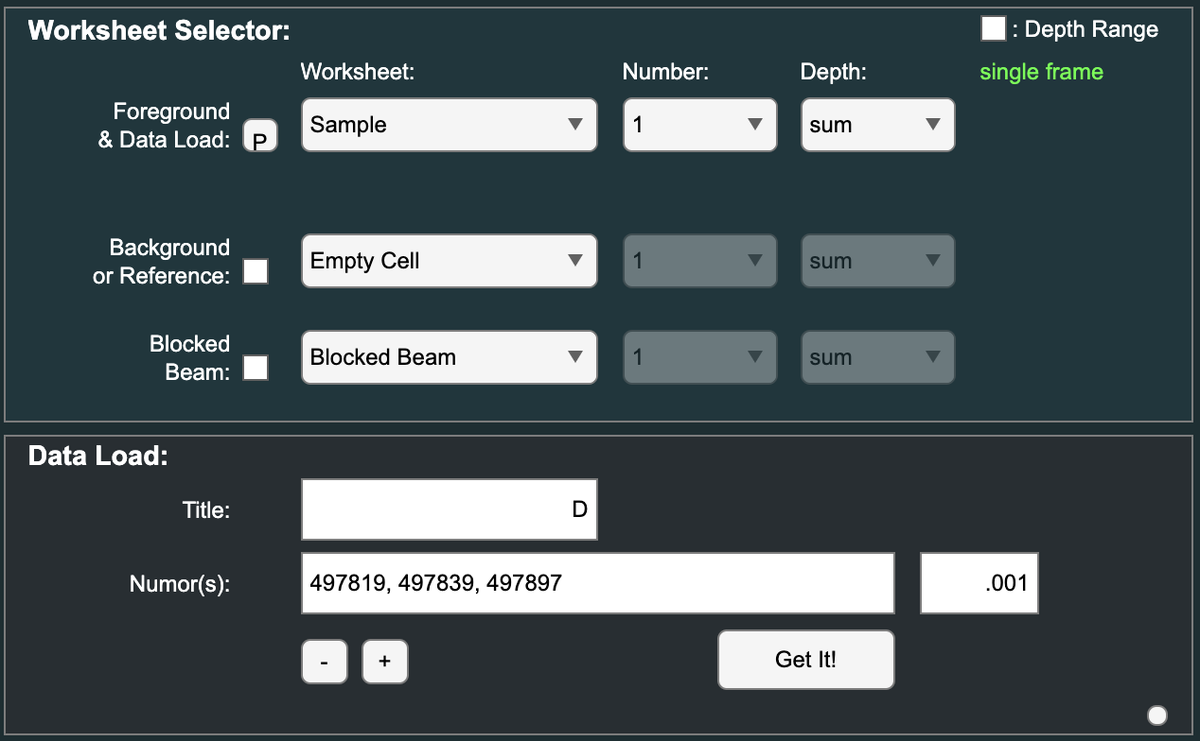This screenshot has height=741, width=1200.
Task: Open the disabled Empty Cell Number dropdown
Action: 699,261
